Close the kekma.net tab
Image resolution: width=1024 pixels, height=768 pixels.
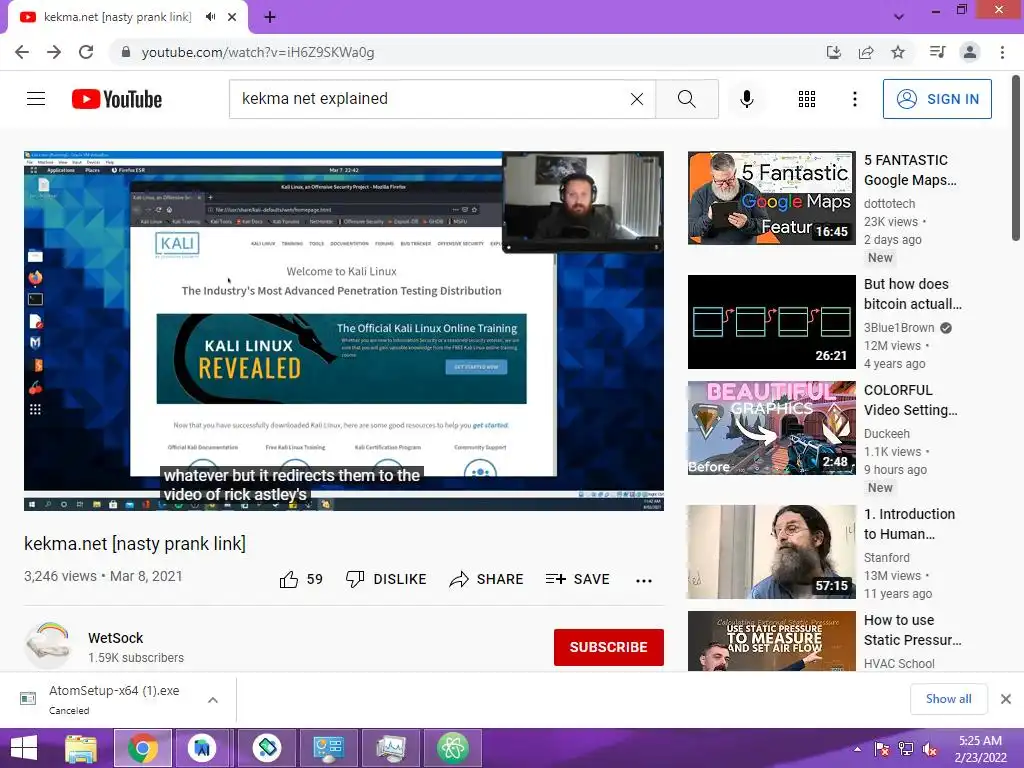click(232, 17)
